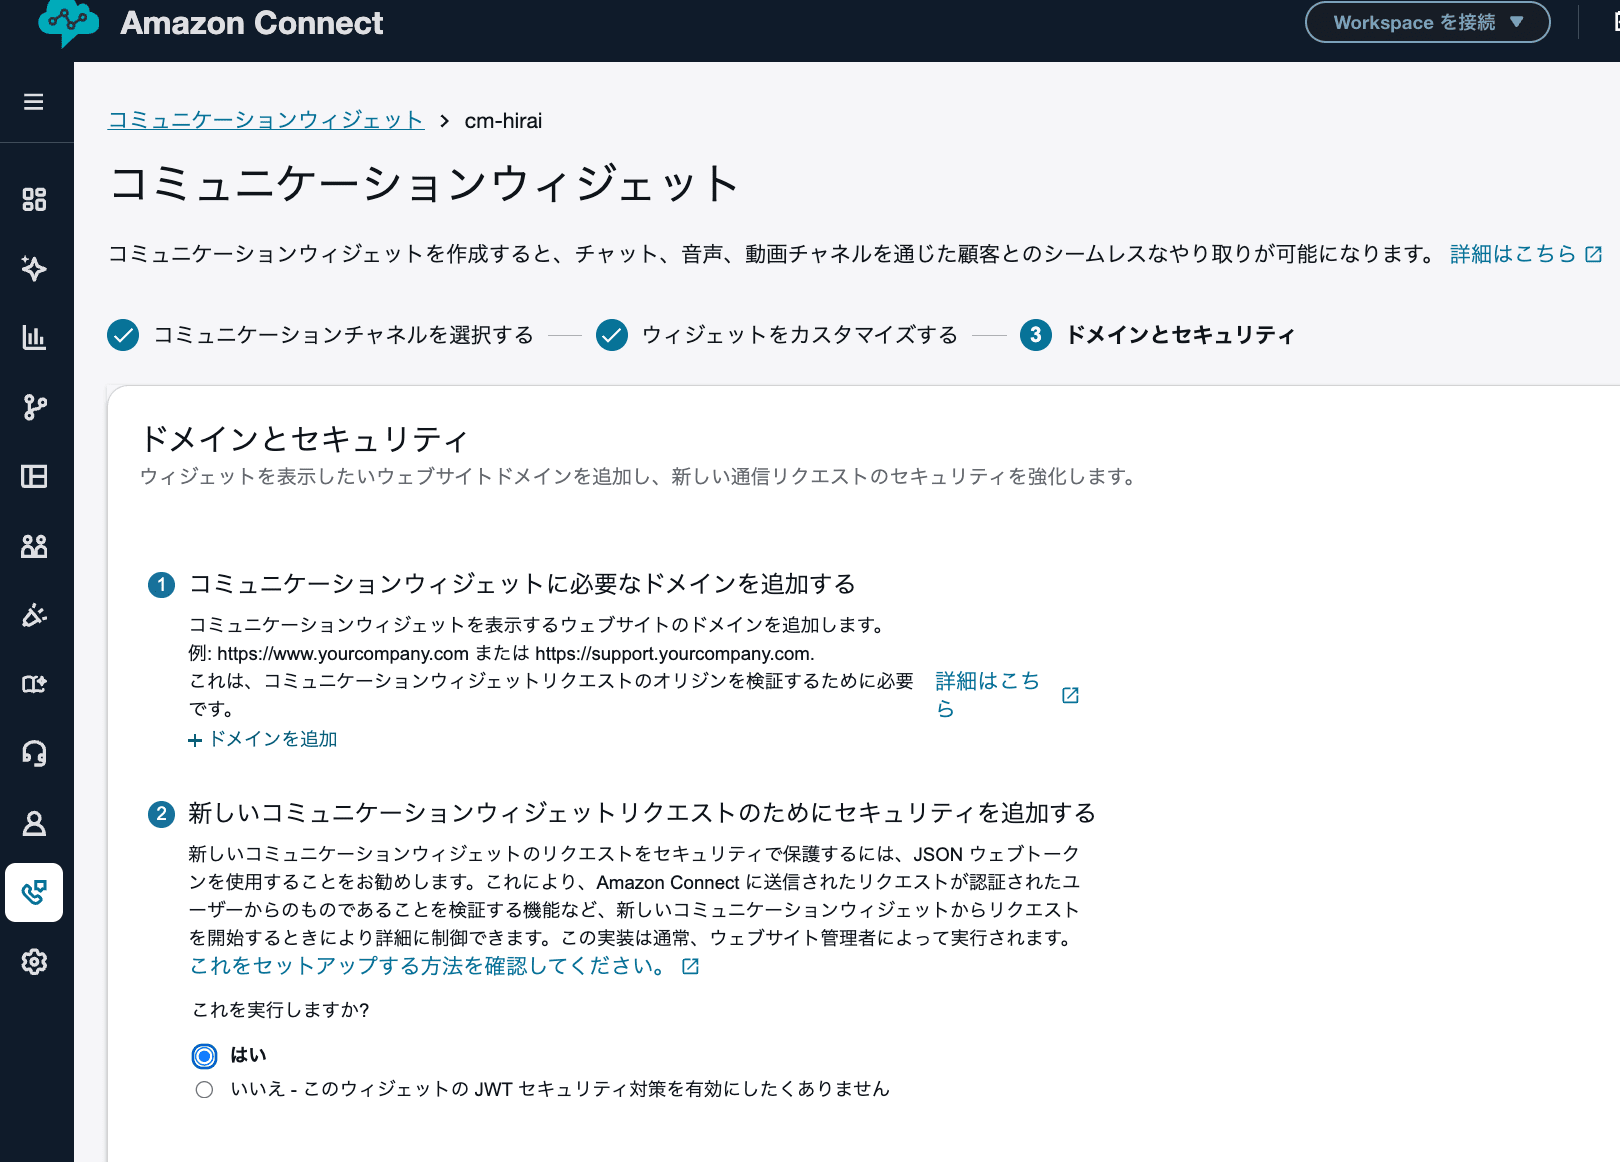The height and width of the screenshot is (1162, 1620).
Task: Select the はい radio button
Action: point(204,1056)
